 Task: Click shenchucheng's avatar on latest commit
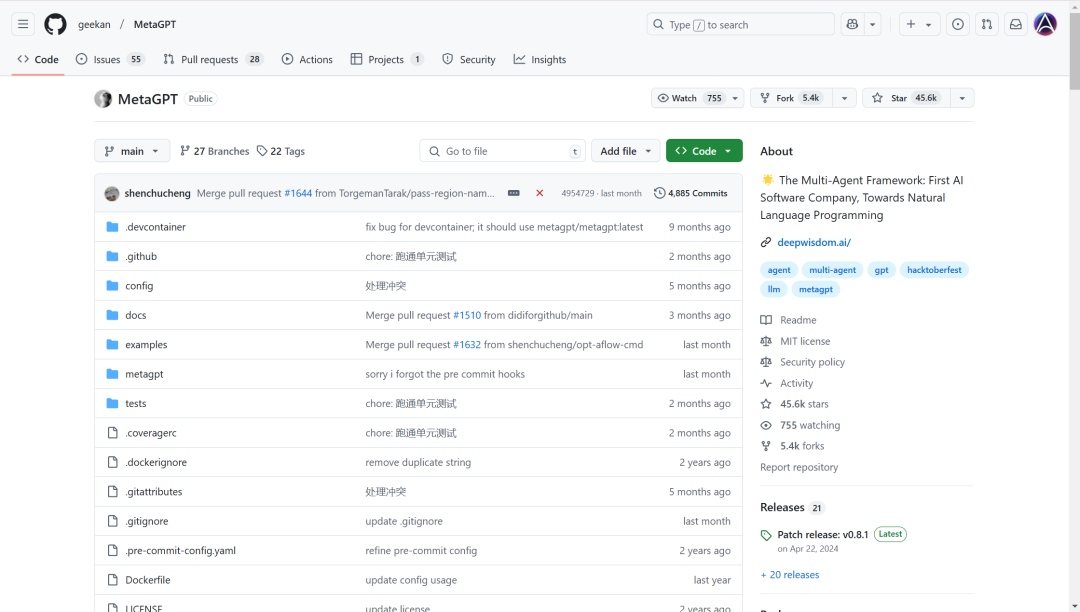[112, 193]
